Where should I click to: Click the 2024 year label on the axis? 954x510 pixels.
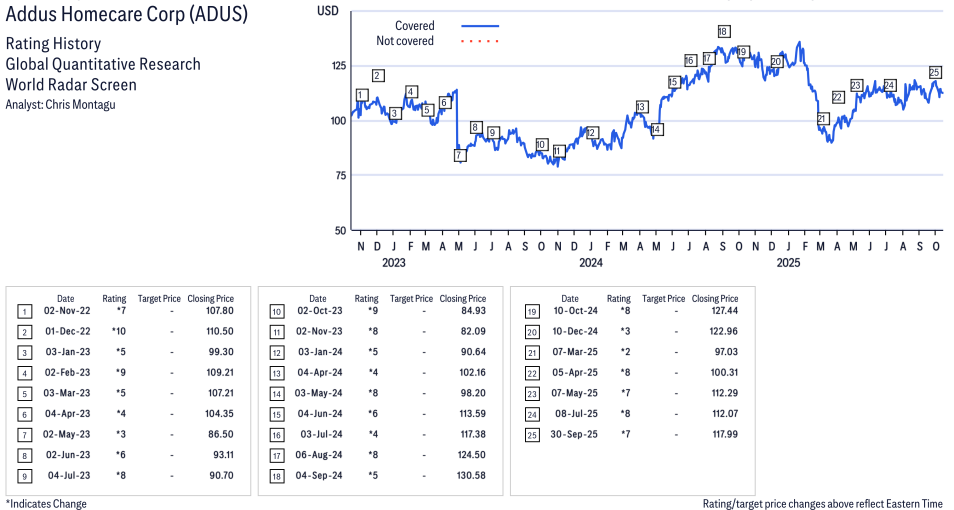click(590, 263)
